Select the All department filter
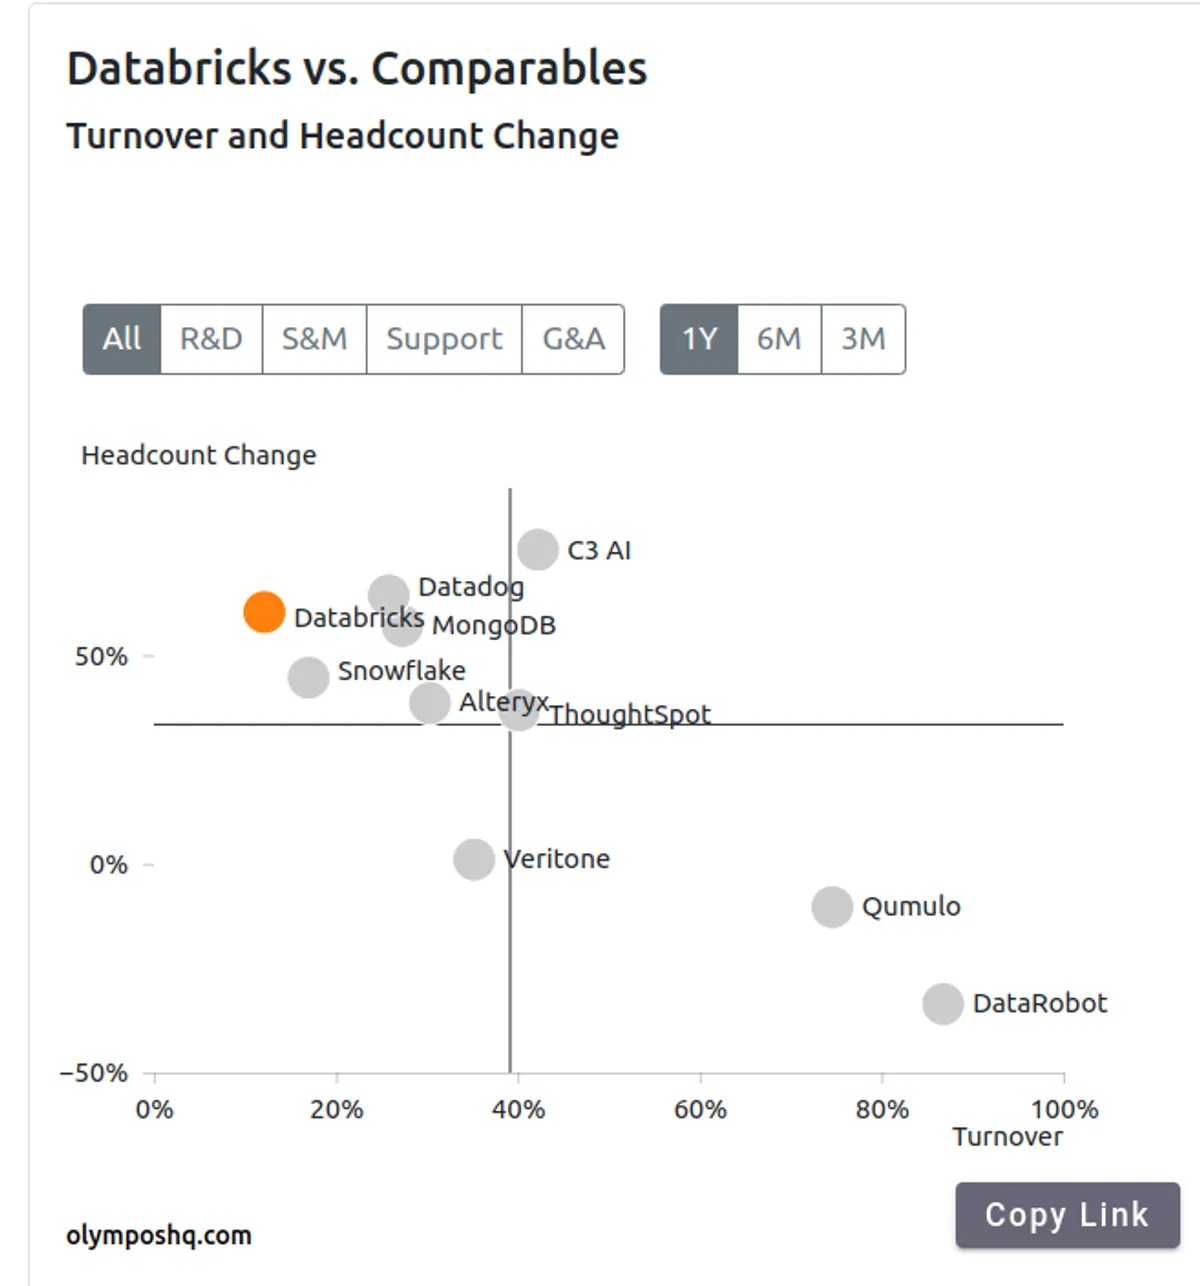 [x=122, y=340]
